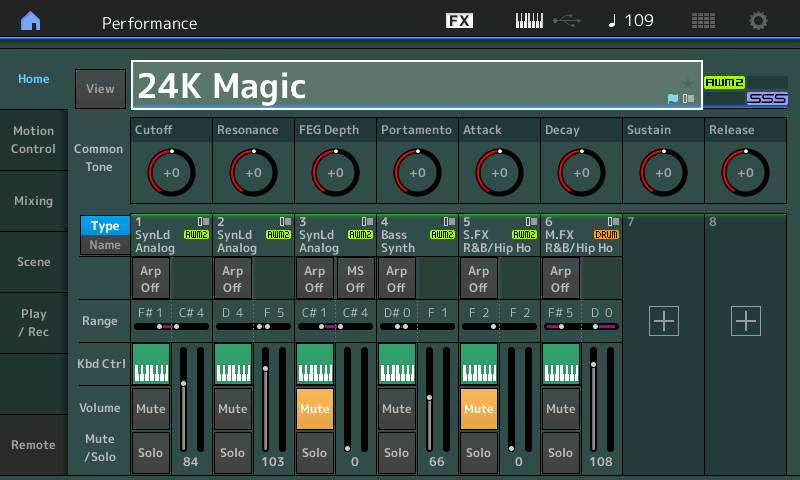800x480 pixels.
Task: Open the FX effect settings icon
Action: tap(459, 21)
